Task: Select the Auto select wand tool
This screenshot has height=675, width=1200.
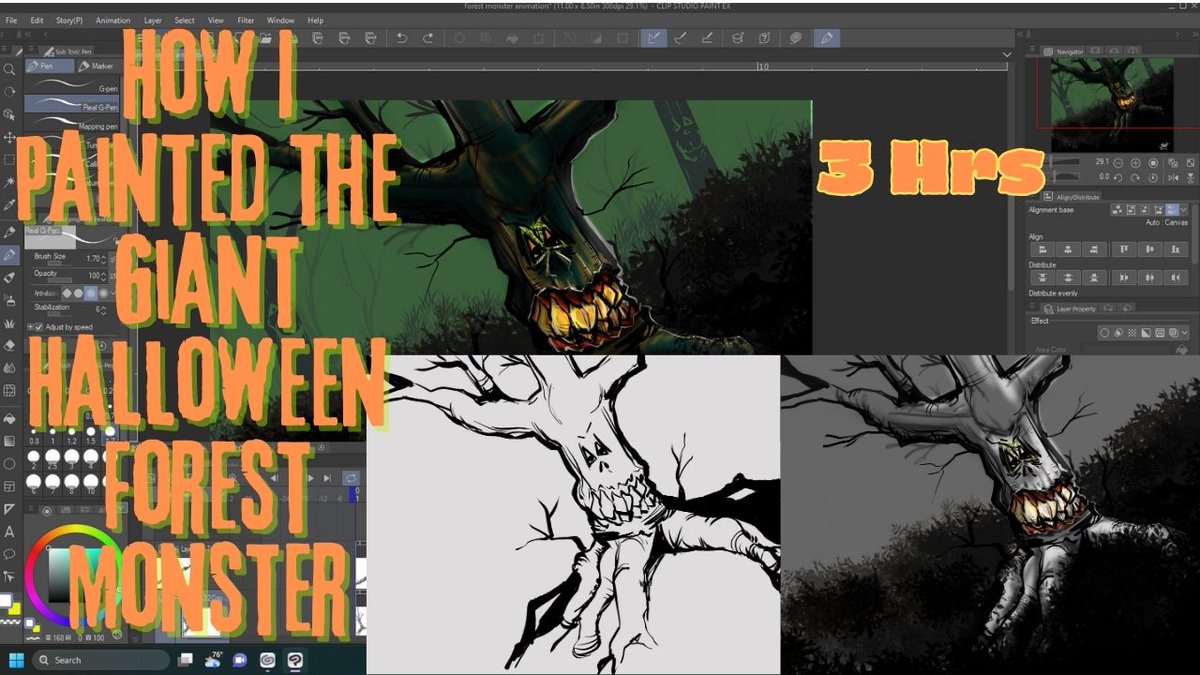Action: [x=9, y=183]
